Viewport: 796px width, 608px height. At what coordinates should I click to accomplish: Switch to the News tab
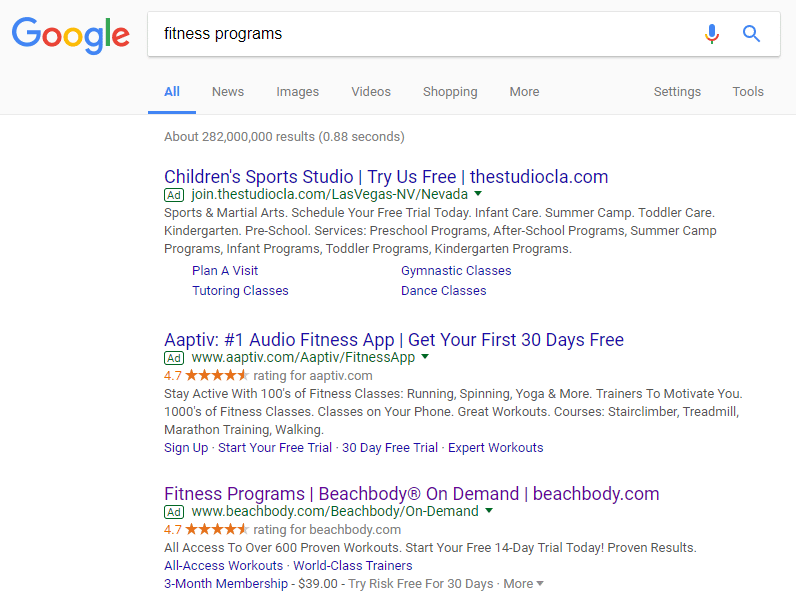228,92
